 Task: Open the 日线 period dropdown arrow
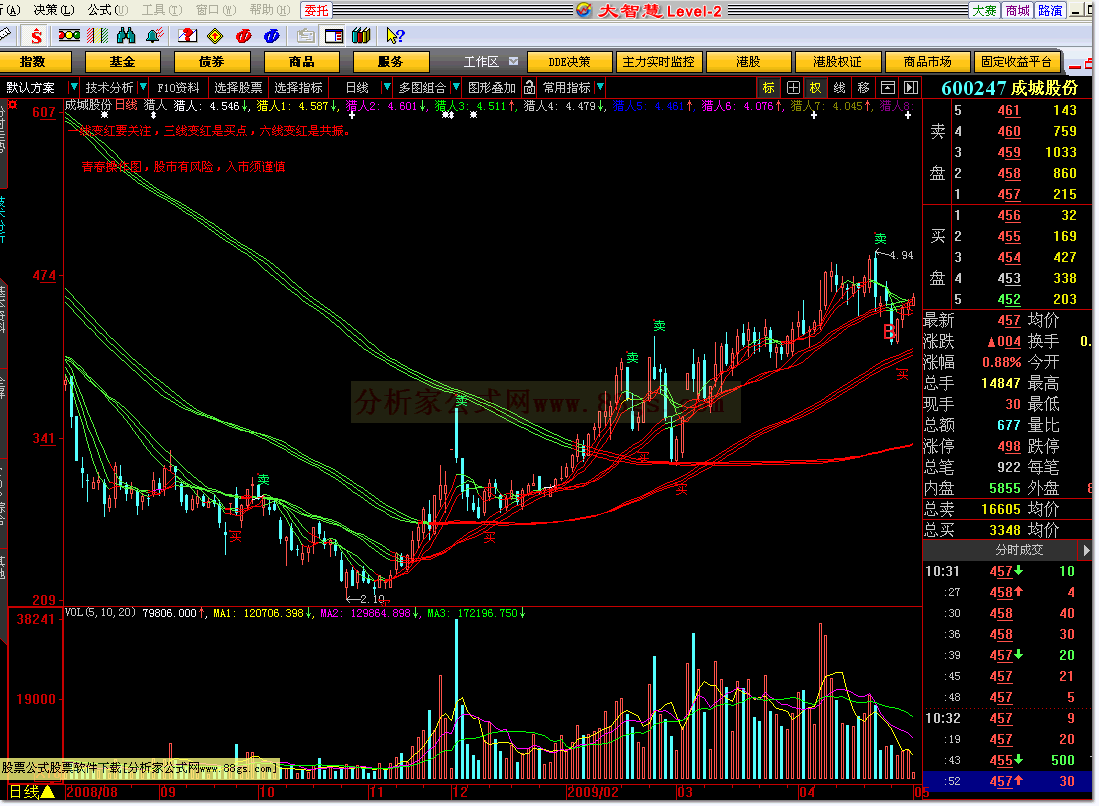tap(385, 87)
